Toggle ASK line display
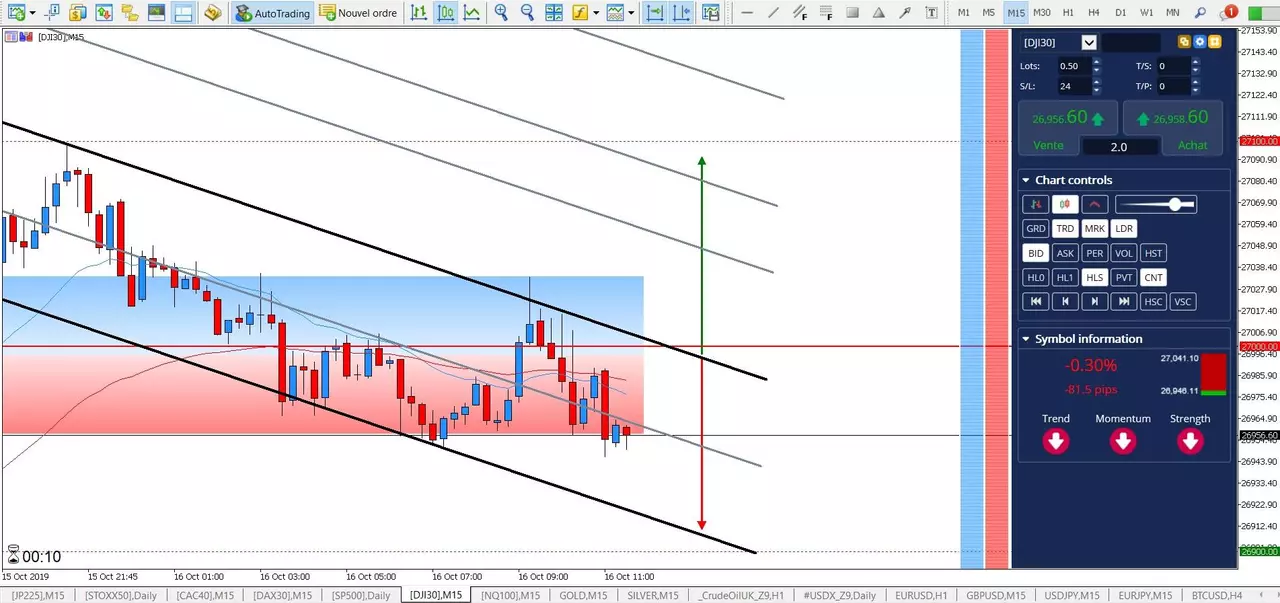This screenshot has width=1280, height=603. [1065, 253]
